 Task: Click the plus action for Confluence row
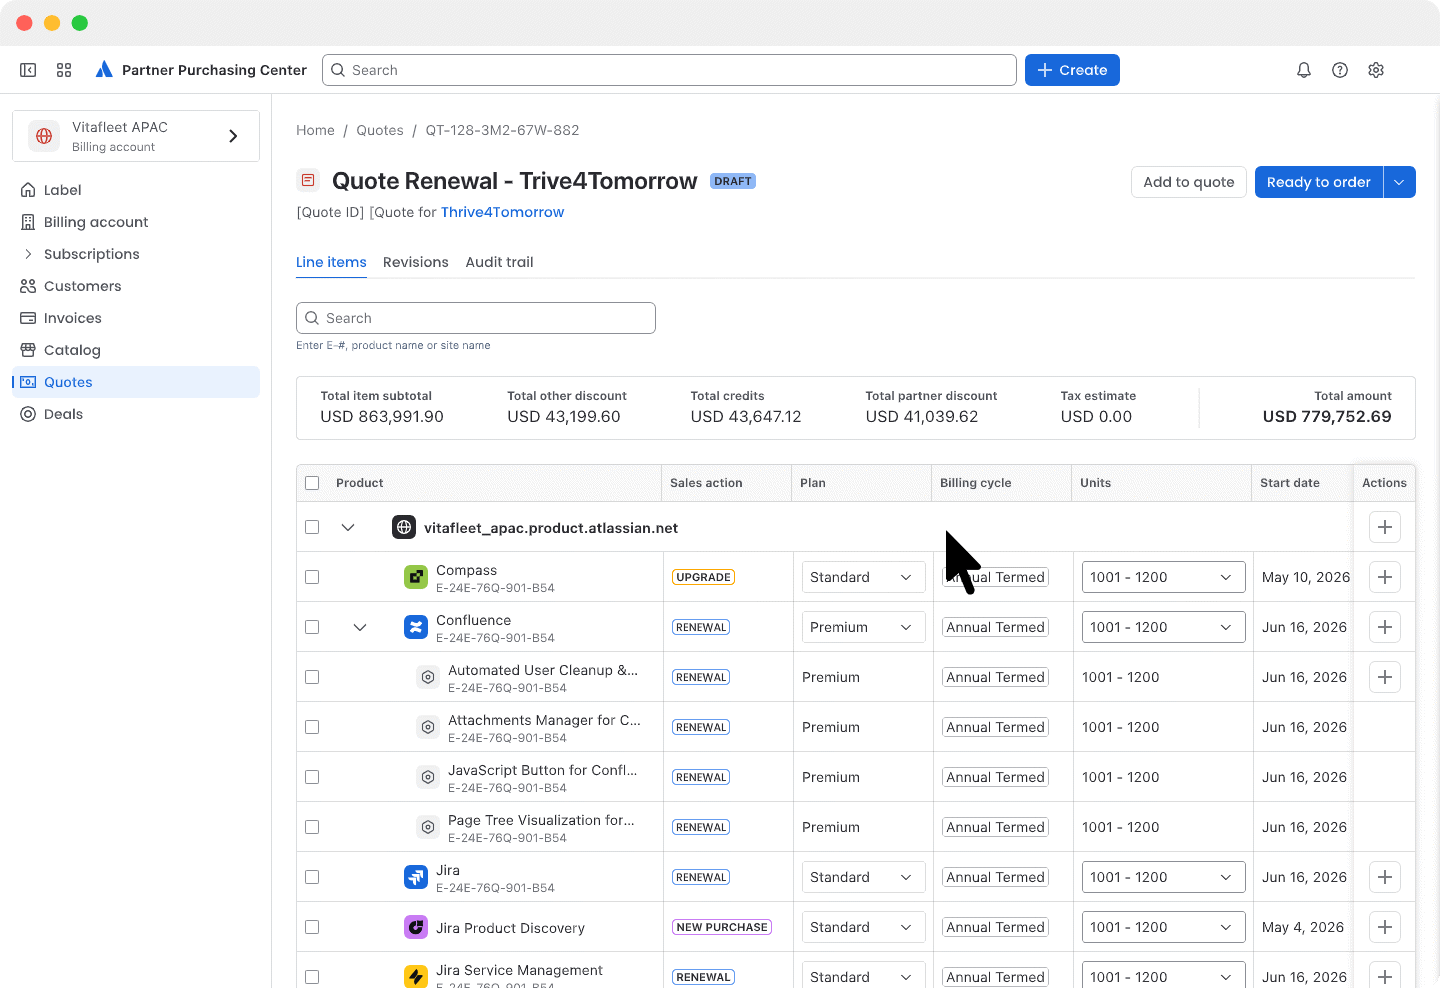1385,627
